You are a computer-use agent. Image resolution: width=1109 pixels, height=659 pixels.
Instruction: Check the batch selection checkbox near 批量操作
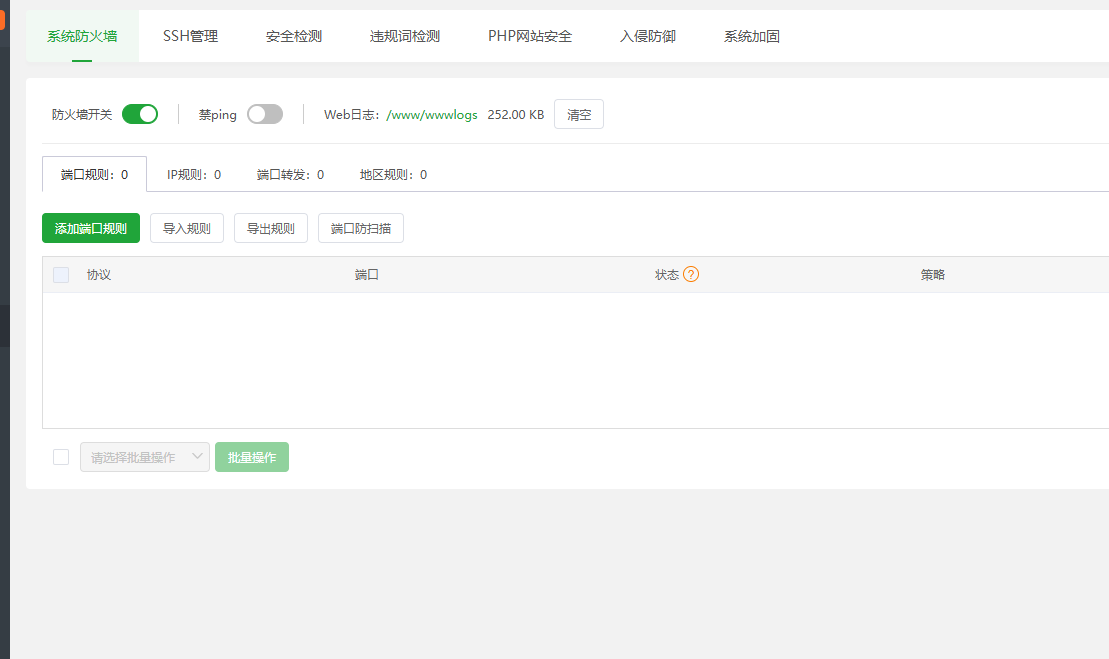click(60, 456)
